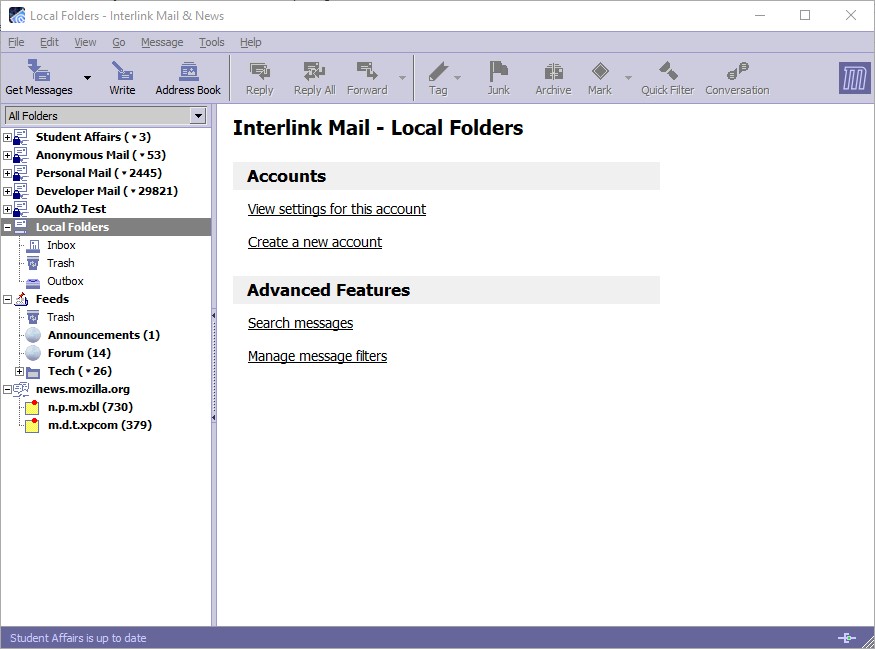Open the Message menu
This screenshot has width=875, height=649.
click(x=162, y=42)
